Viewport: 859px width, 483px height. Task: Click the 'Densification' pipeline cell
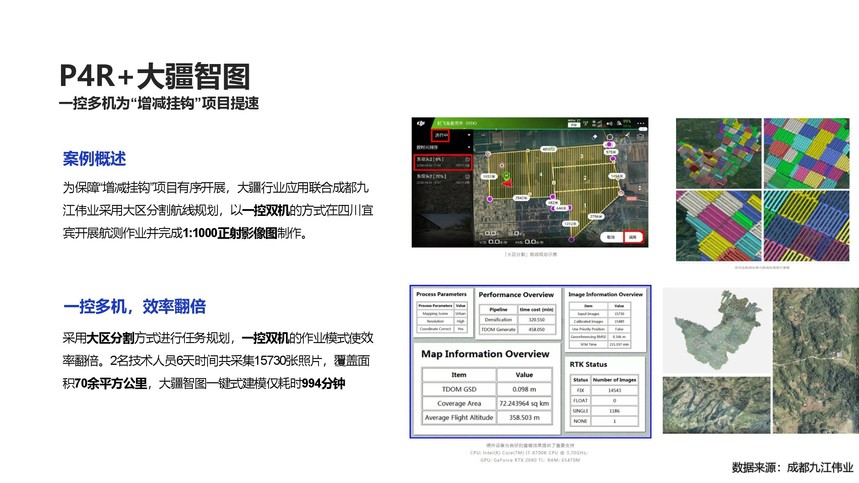(499, 319)
